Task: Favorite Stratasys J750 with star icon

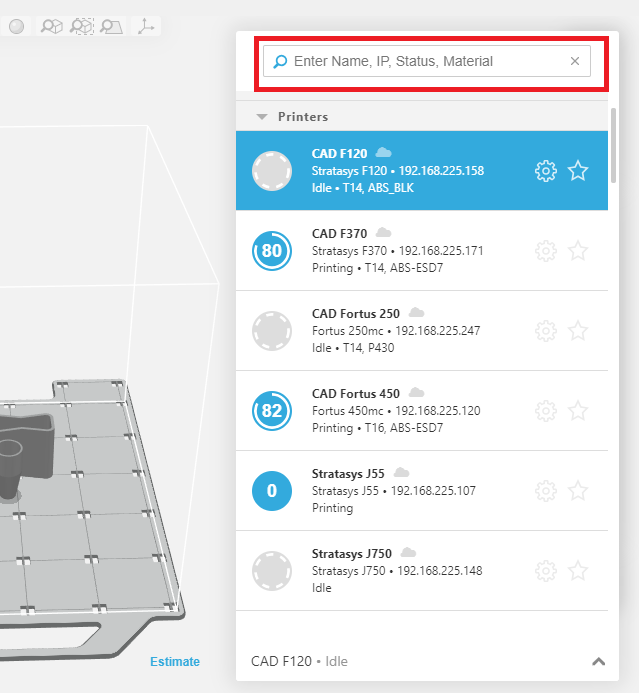Action: tap(578, 571)
